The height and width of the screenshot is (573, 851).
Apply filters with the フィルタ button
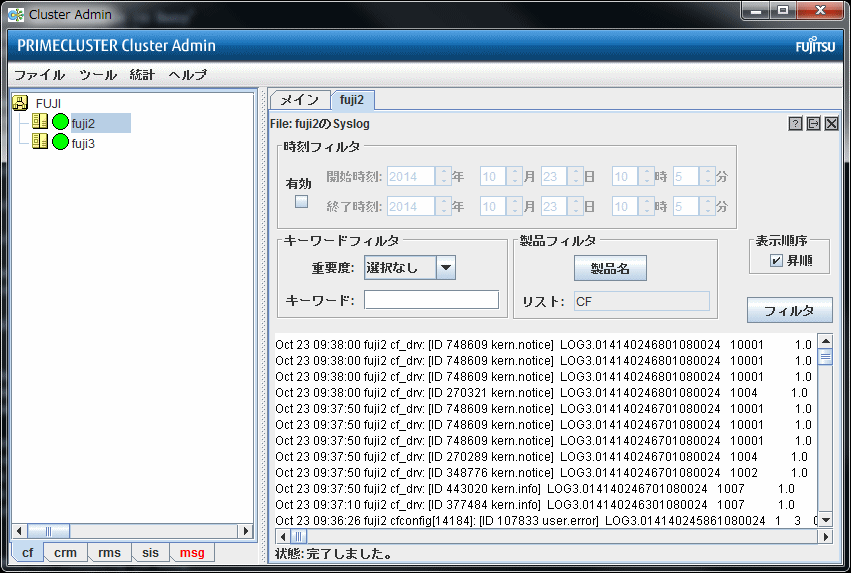point(789,310)
